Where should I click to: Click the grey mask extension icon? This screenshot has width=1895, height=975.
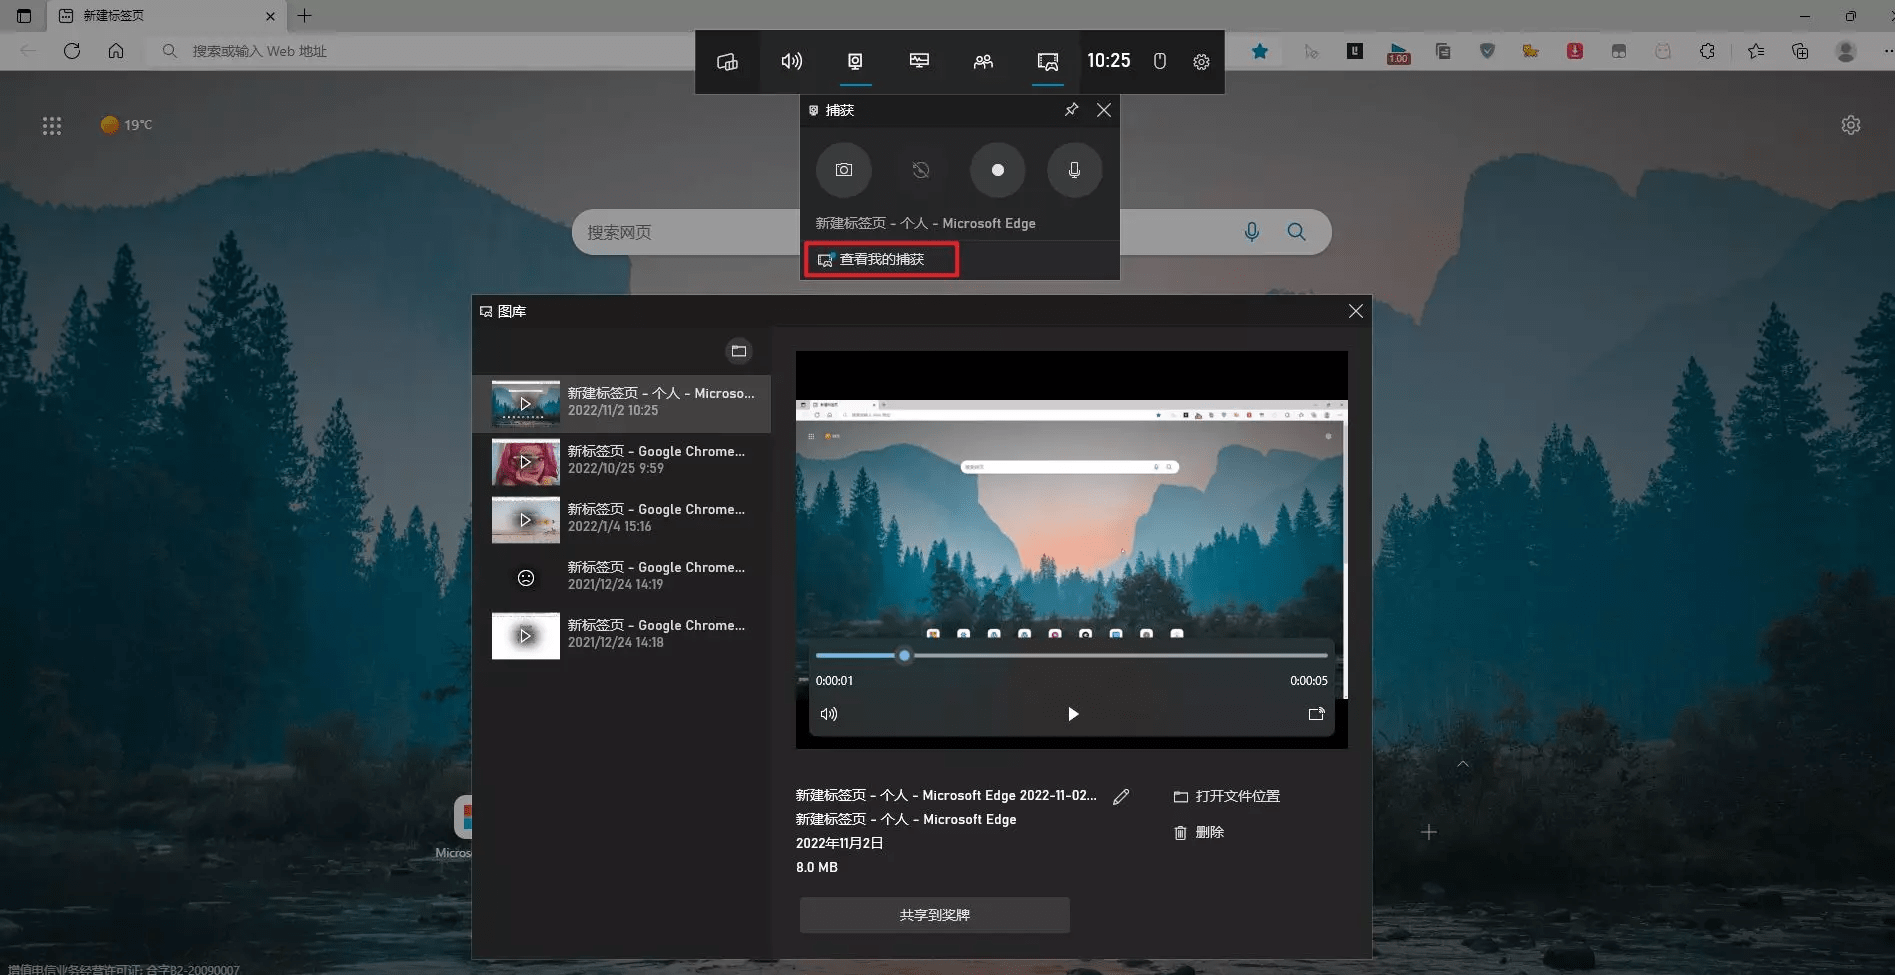[x=1619, y=51]
